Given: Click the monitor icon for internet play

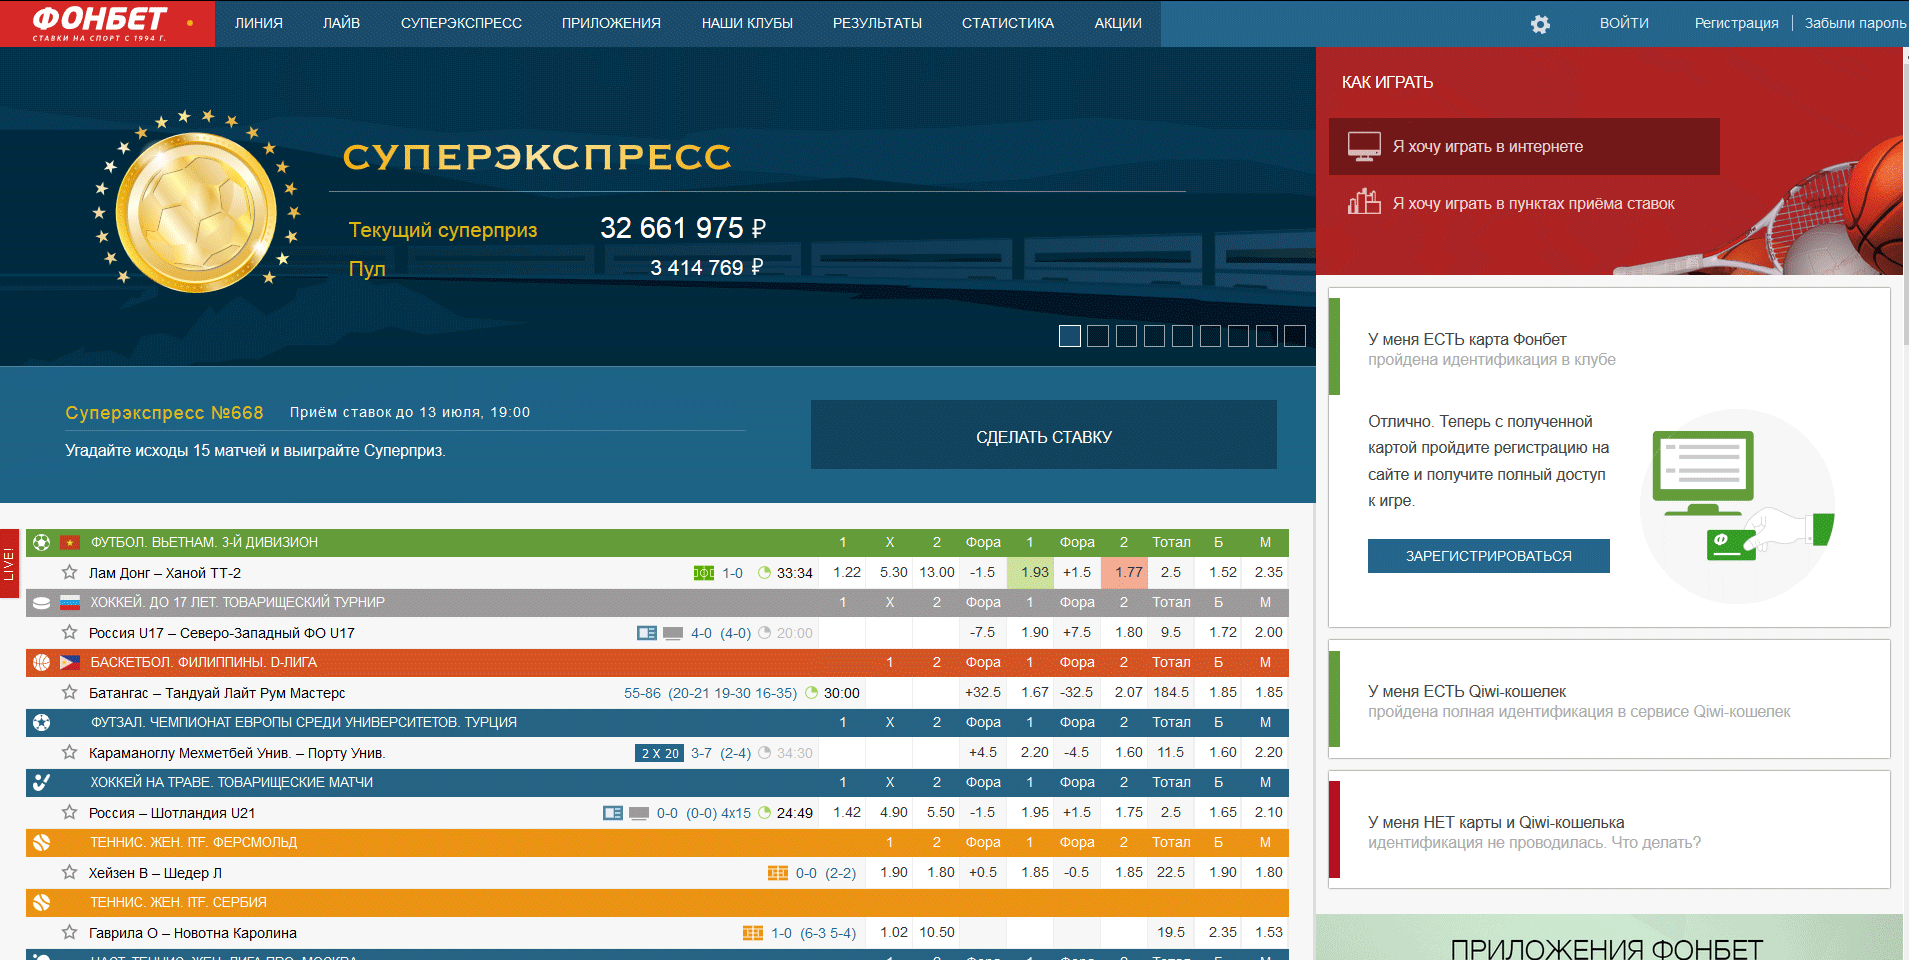Looking at the screenshot, I should pos(1364,146).
